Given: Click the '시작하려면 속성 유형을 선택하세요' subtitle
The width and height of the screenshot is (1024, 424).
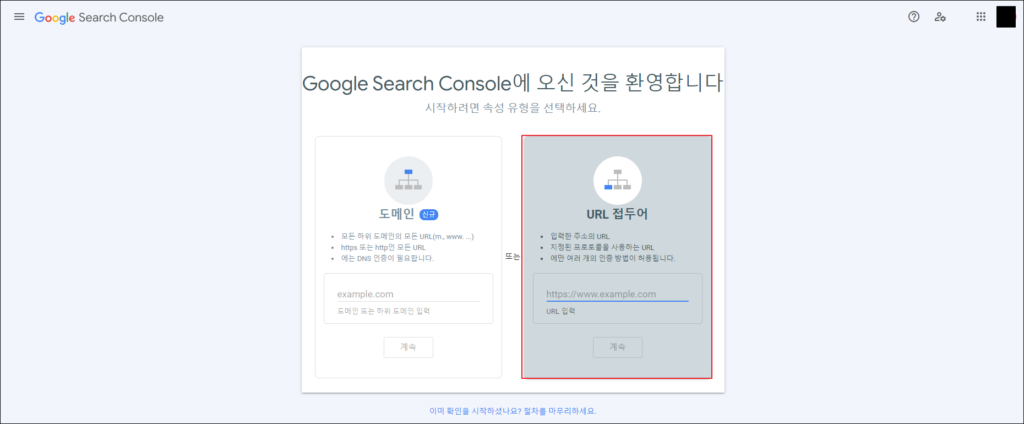Looking at the screenshot, I should click(x=513, y=108).
